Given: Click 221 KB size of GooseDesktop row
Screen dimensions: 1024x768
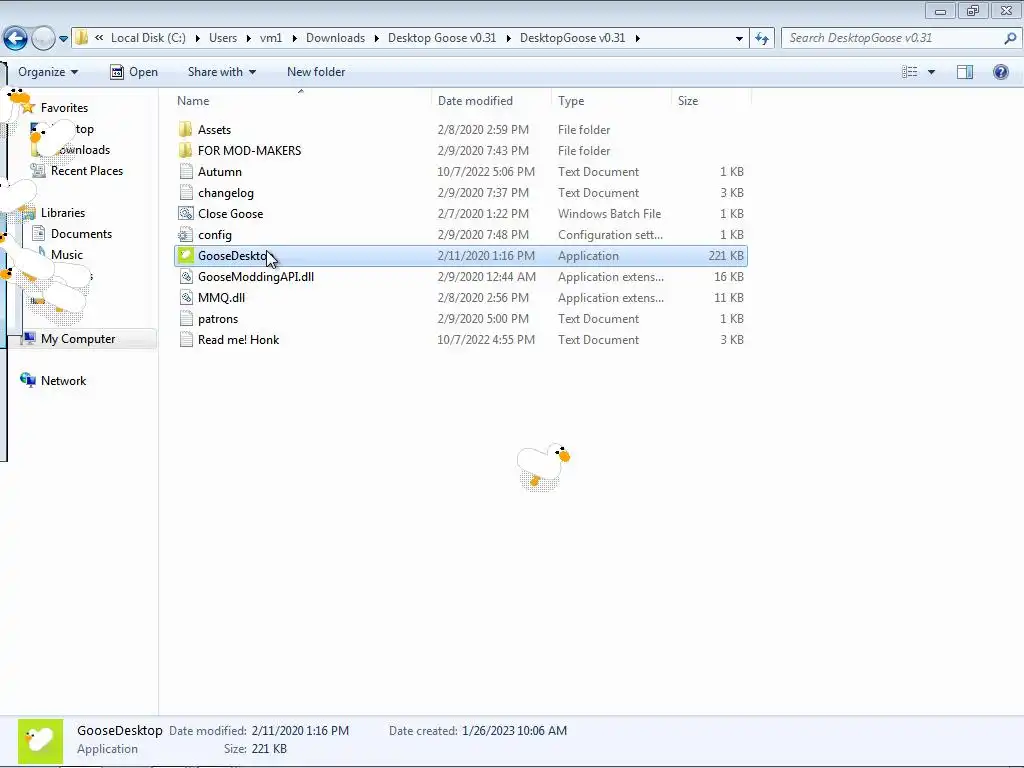Looking at the screenshot, I should (x=726, y=255).
